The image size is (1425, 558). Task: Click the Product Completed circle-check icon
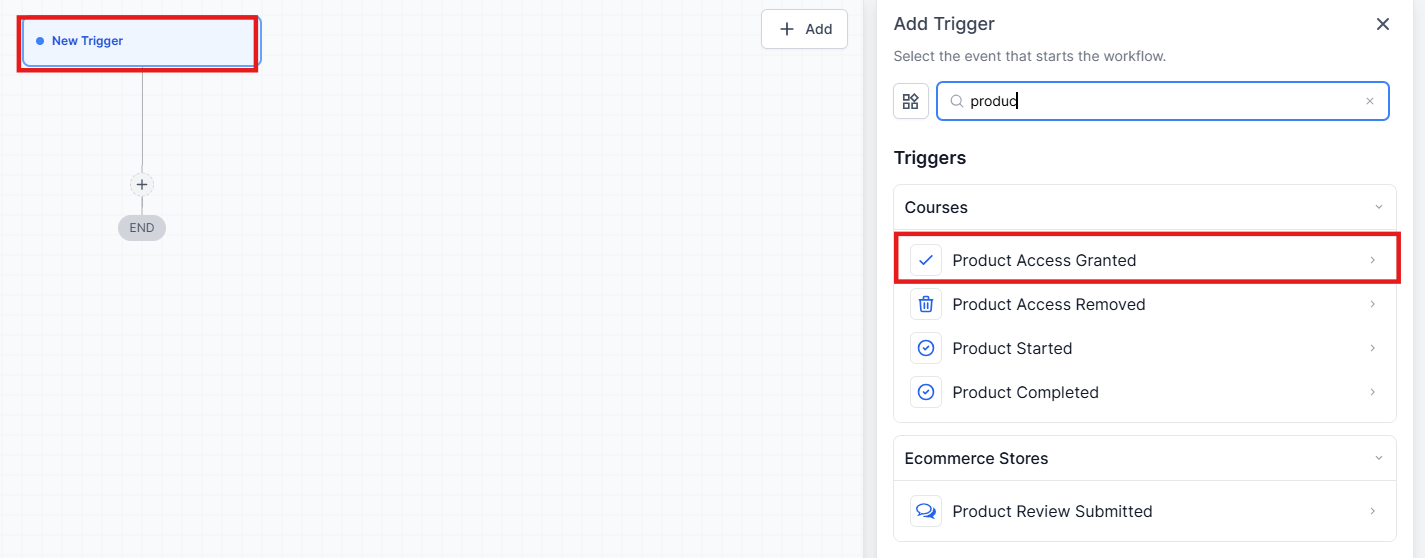coord(926,392)
